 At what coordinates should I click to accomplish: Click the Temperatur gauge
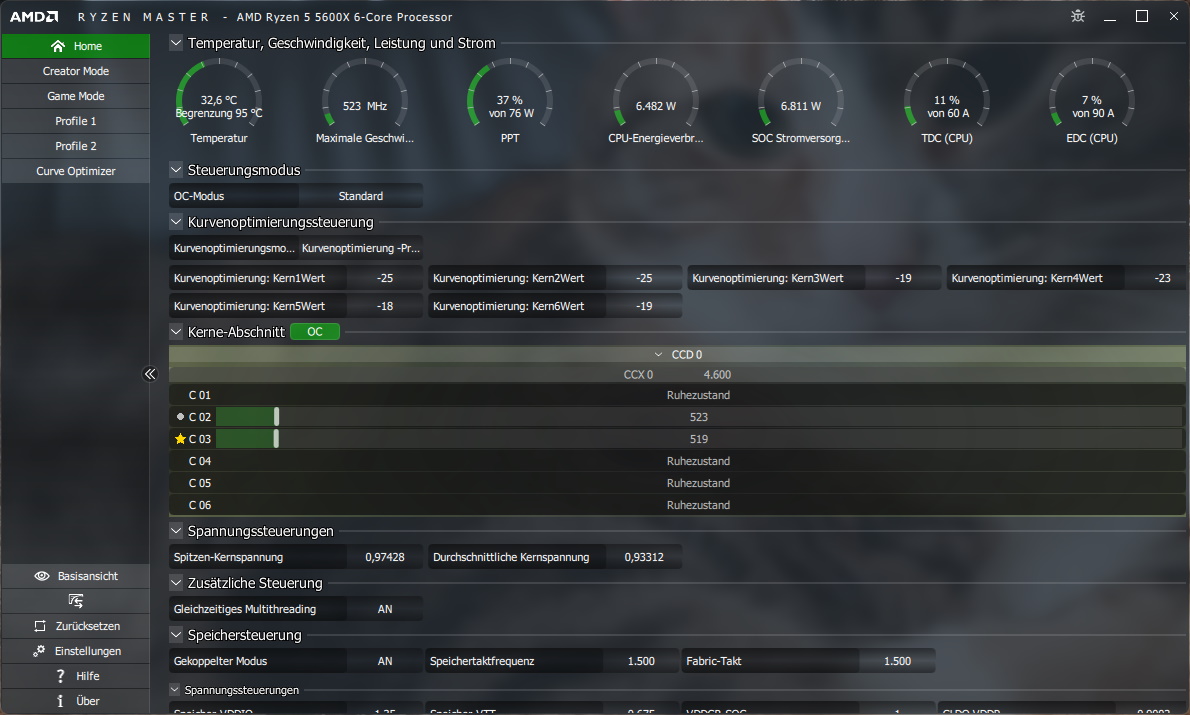(219, 102)
